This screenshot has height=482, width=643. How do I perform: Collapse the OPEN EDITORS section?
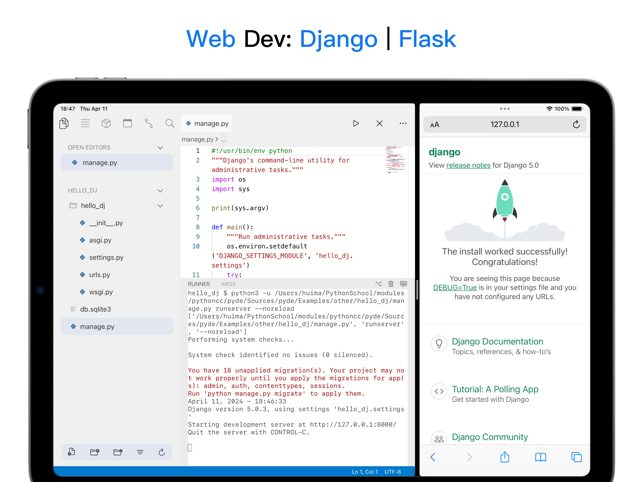click(x=160, y=147)
